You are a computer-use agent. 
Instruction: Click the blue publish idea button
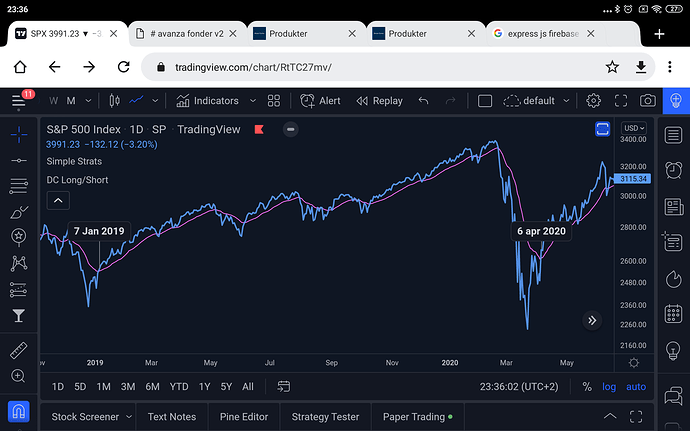(x=676, y=101)
